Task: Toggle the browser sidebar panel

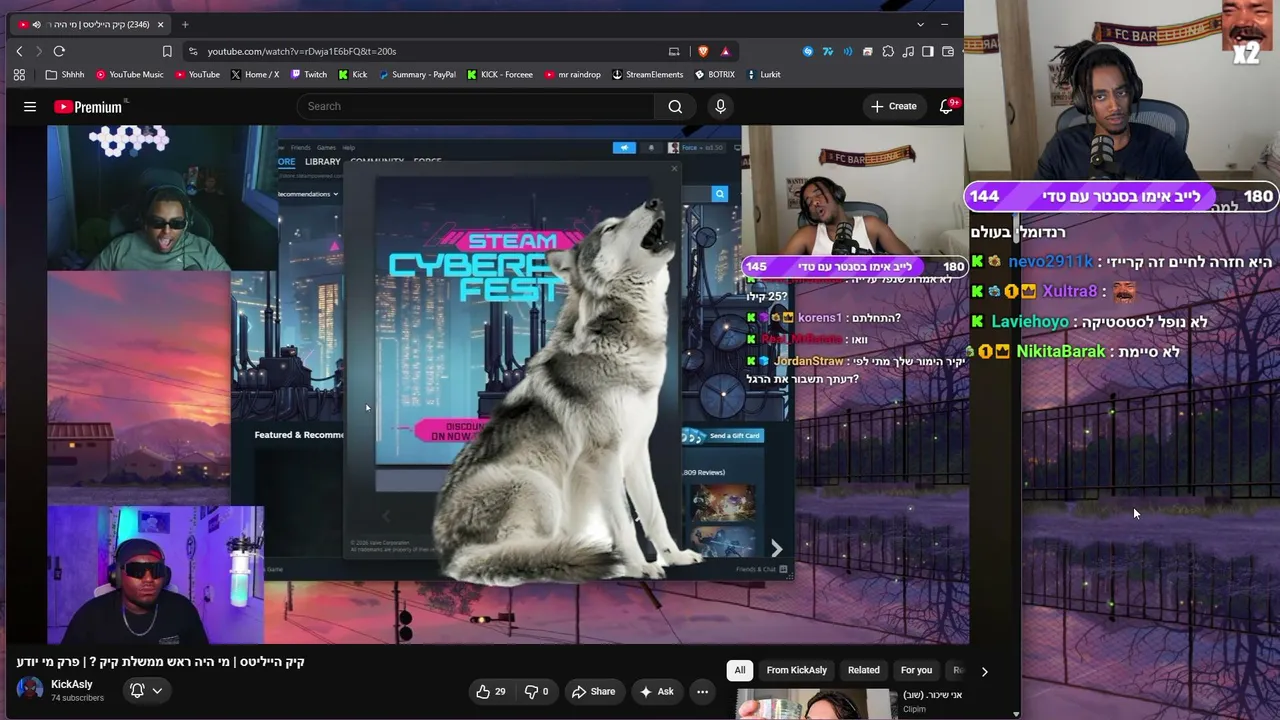Action: 928,51
